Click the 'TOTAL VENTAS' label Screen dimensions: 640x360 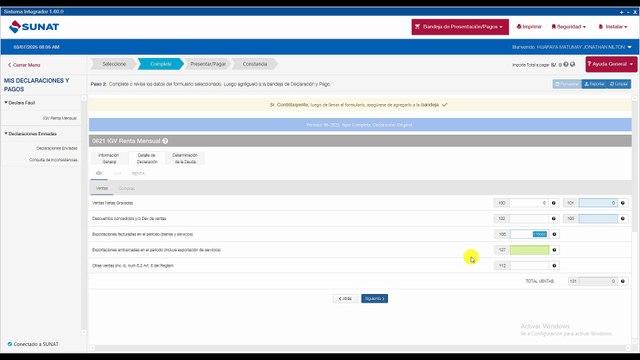[540, 281]
